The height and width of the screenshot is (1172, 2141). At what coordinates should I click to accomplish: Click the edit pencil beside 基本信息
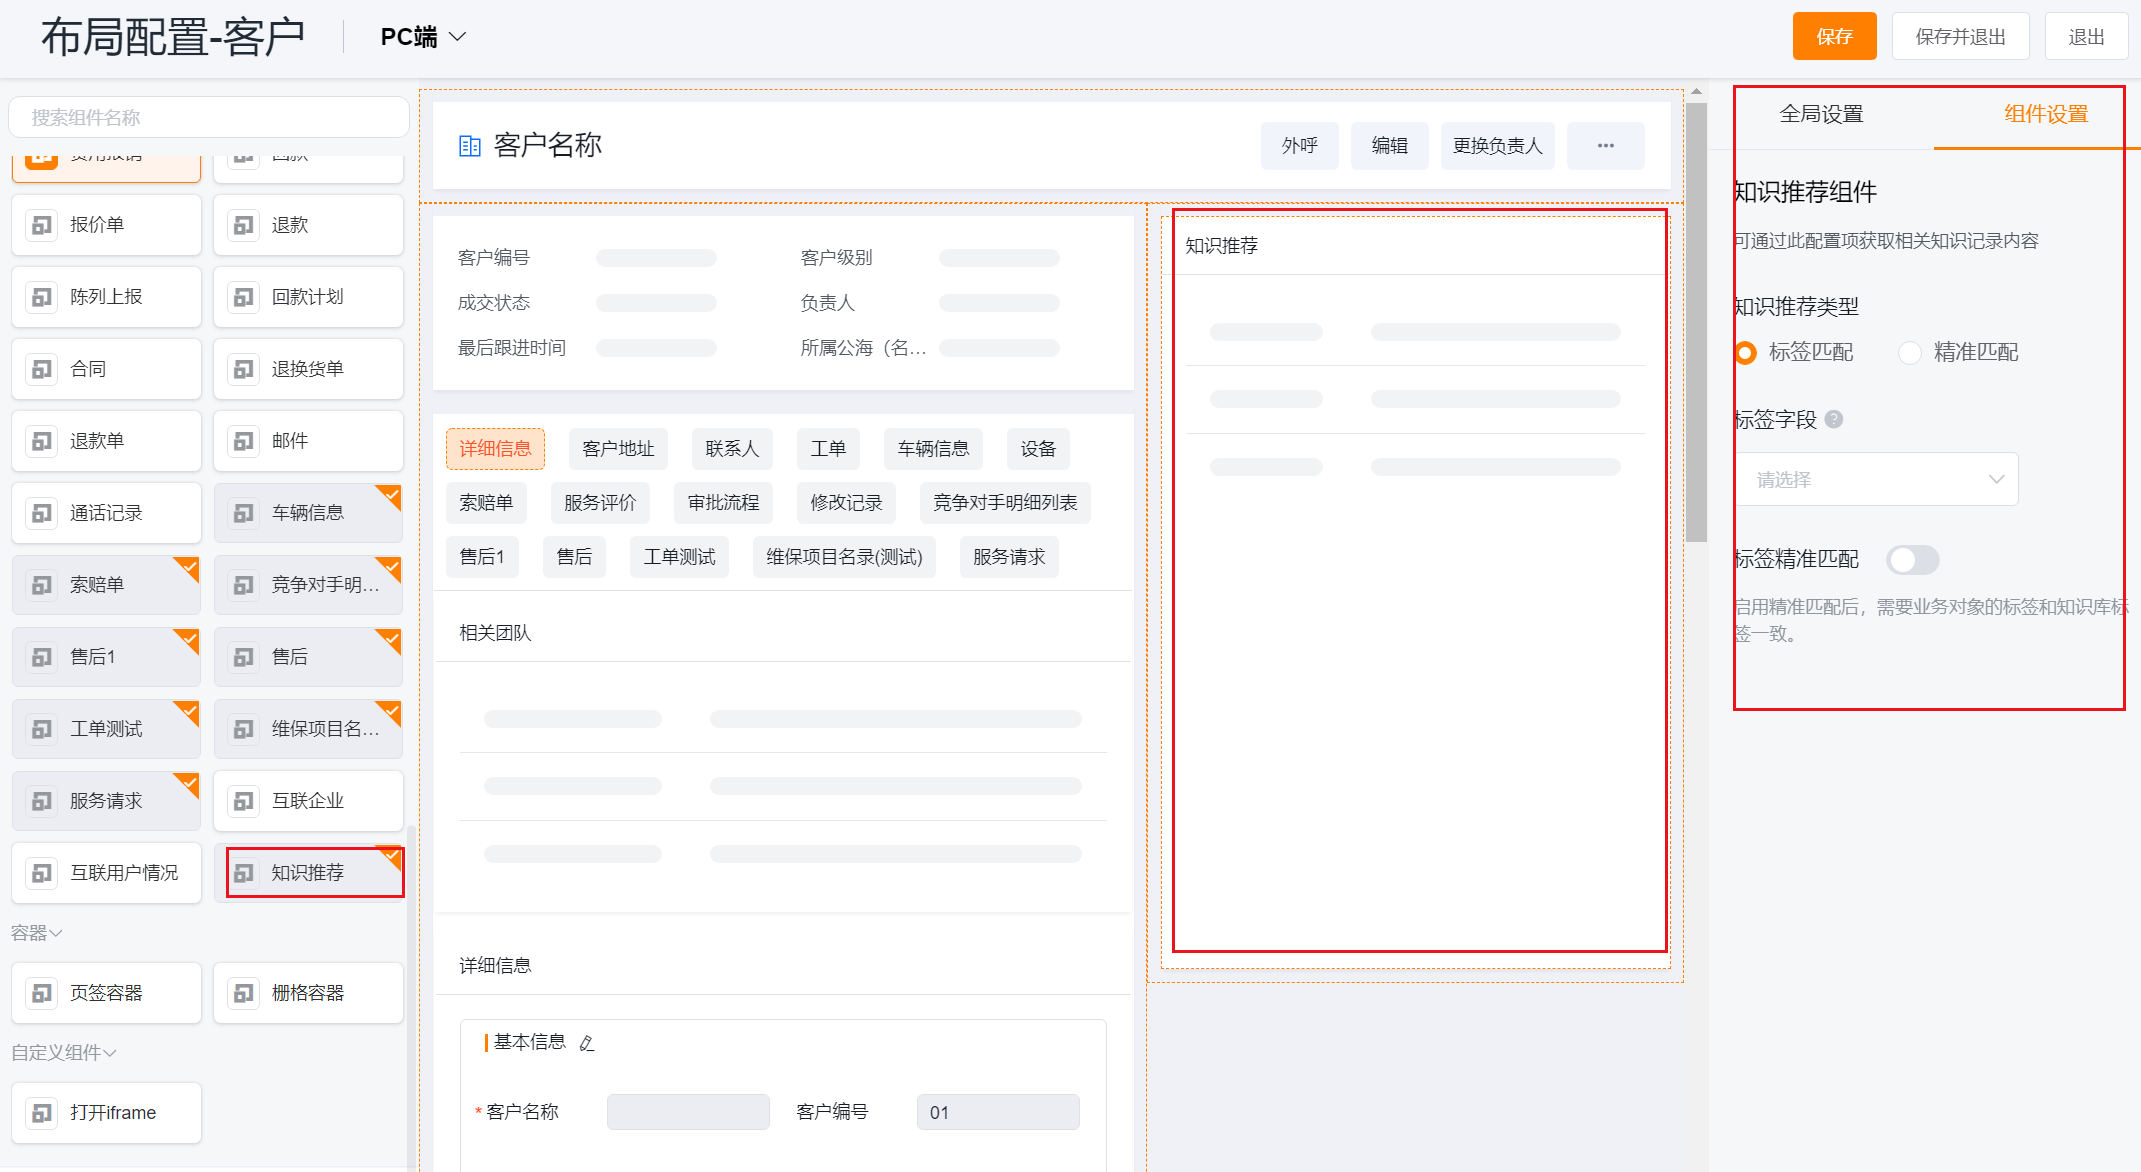(x=587, y=1043)
